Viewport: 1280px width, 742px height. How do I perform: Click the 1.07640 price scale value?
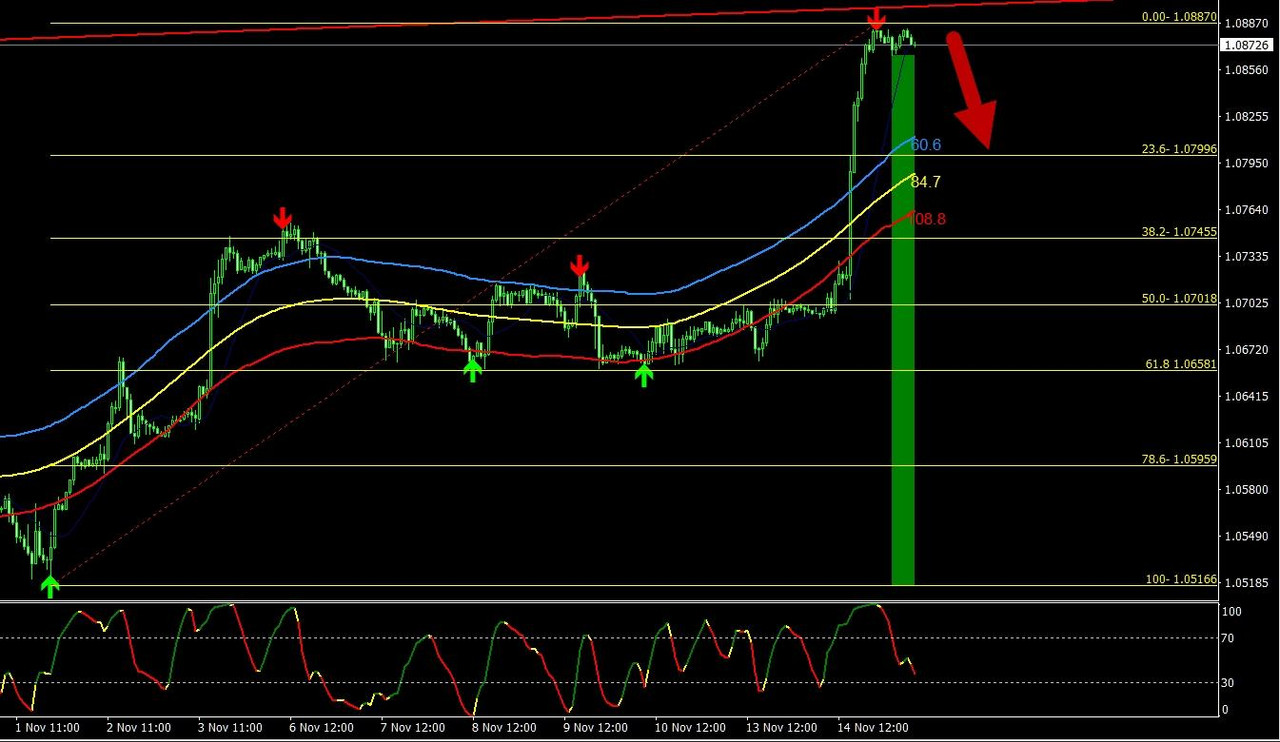coord(1246,210)
